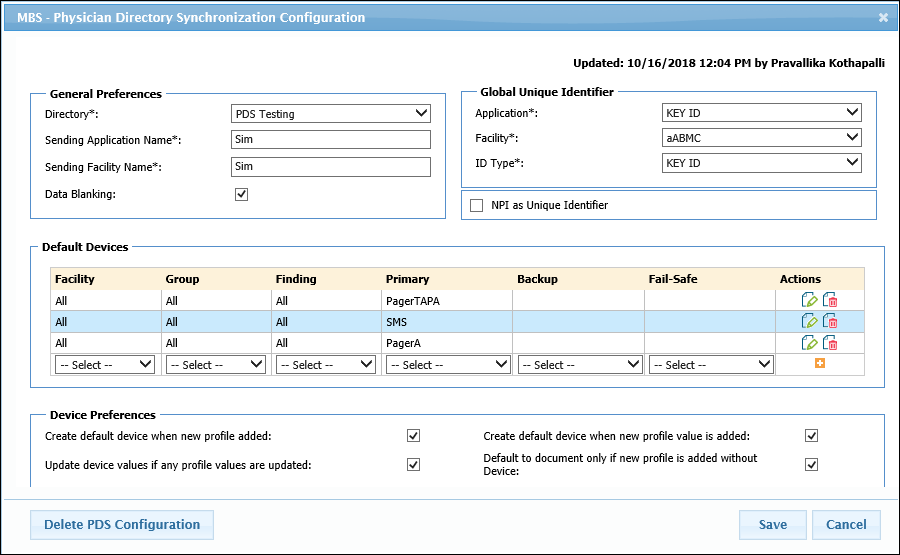Image resolution: width=900 pixels, height=555 pixels.
Task: Select the PagerTAPA primary cell
Action: (x=447, y=301)
